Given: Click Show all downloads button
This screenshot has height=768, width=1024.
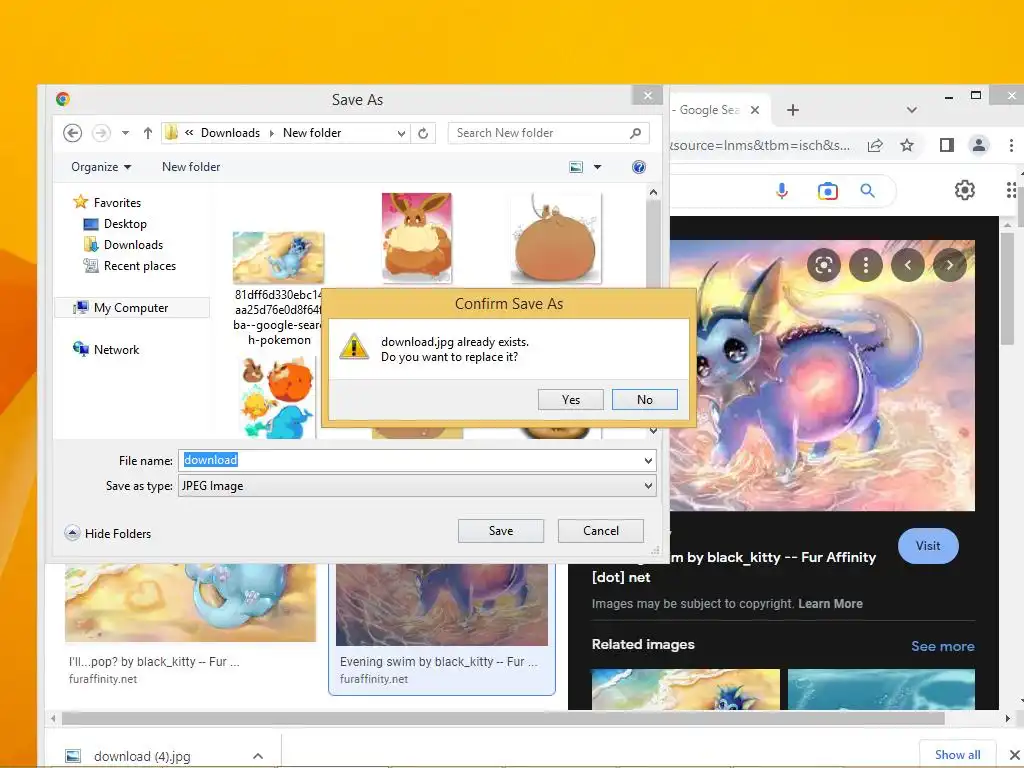Looking at the screenshot, I should click(957, 755).
